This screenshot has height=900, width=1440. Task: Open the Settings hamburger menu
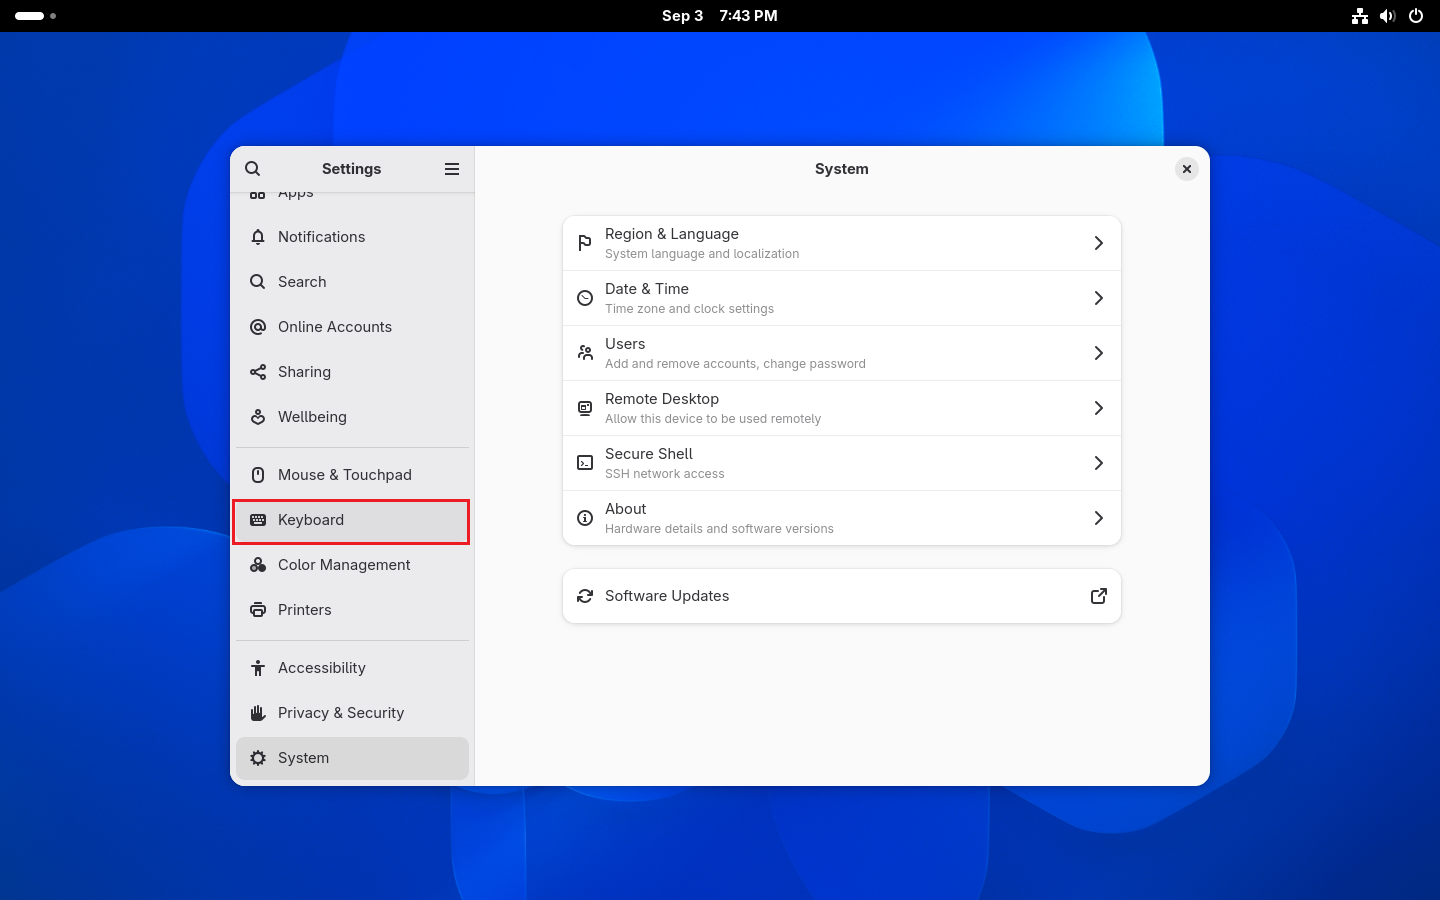452,169
